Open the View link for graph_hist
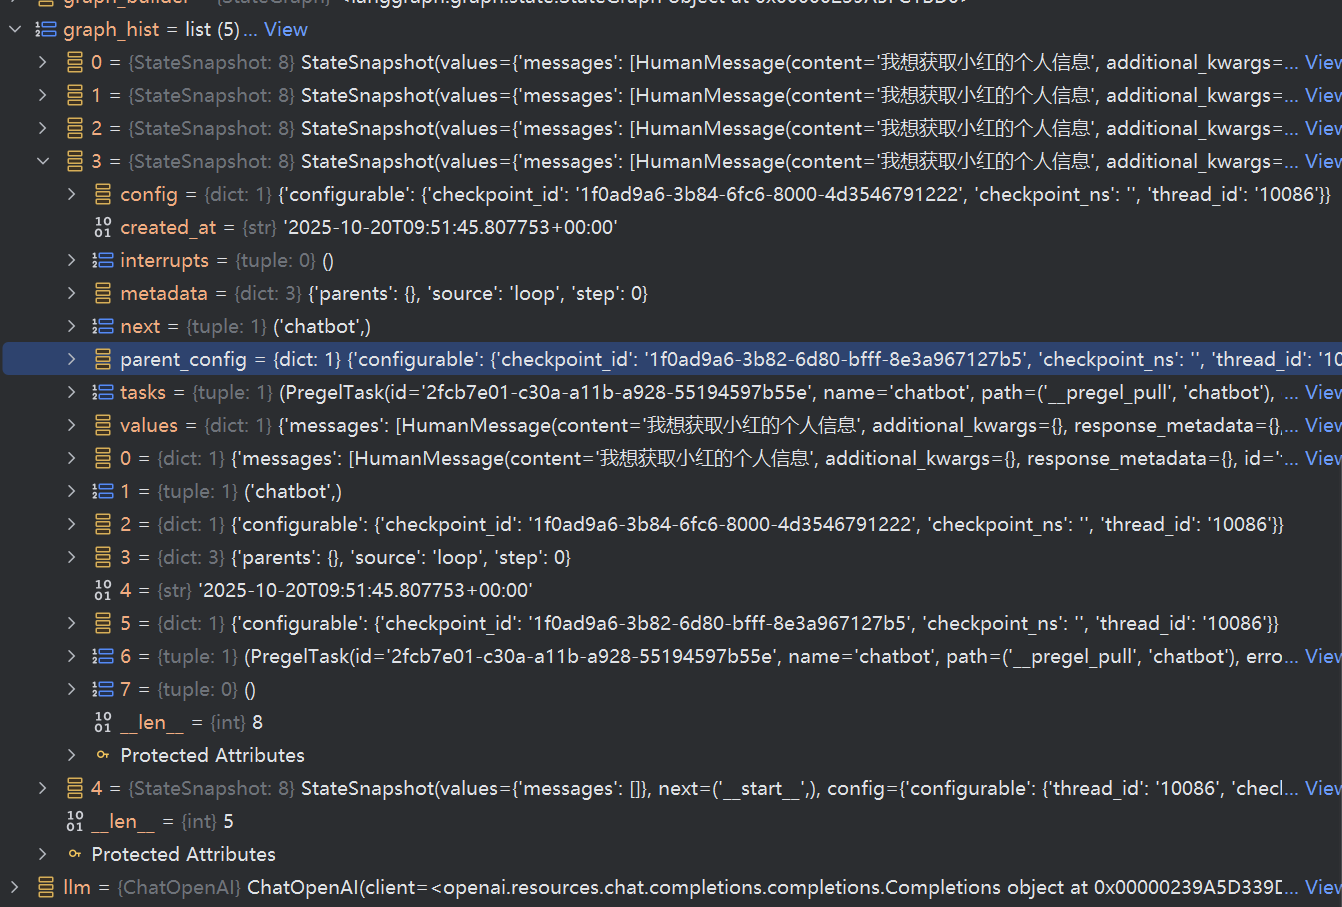The image size is (1342, 907). pyautogui.click(x=285, y=29)
